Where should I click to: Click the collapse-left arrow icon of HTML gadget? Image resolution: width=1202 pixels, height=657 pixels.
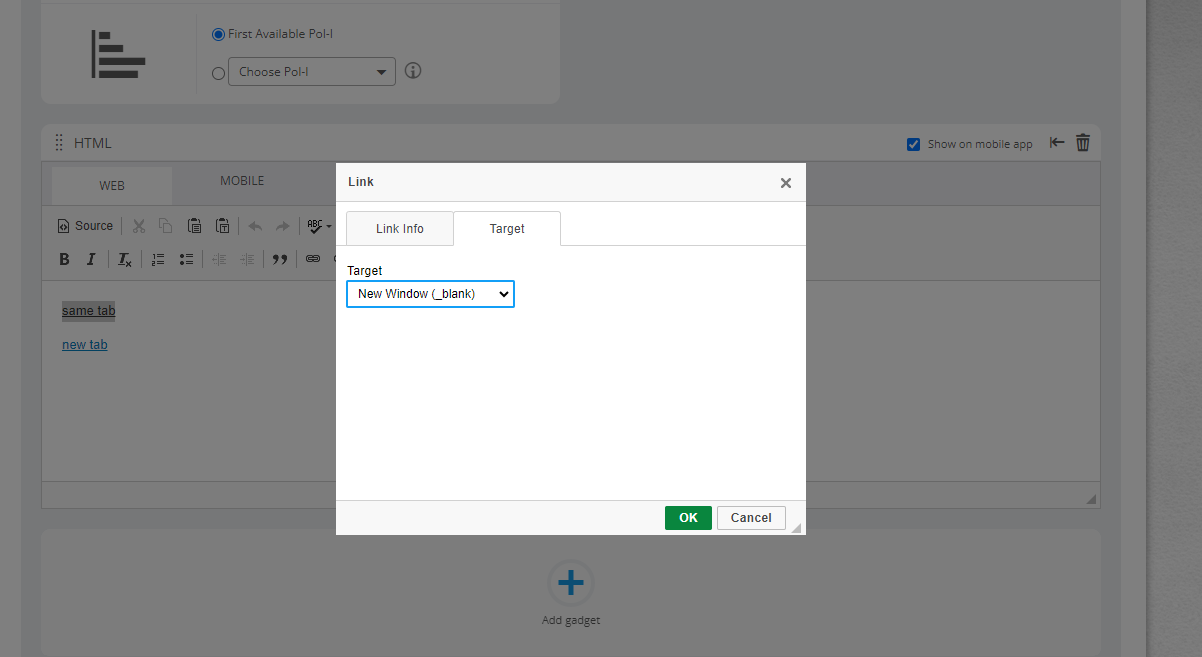[x=1057, y=143]
